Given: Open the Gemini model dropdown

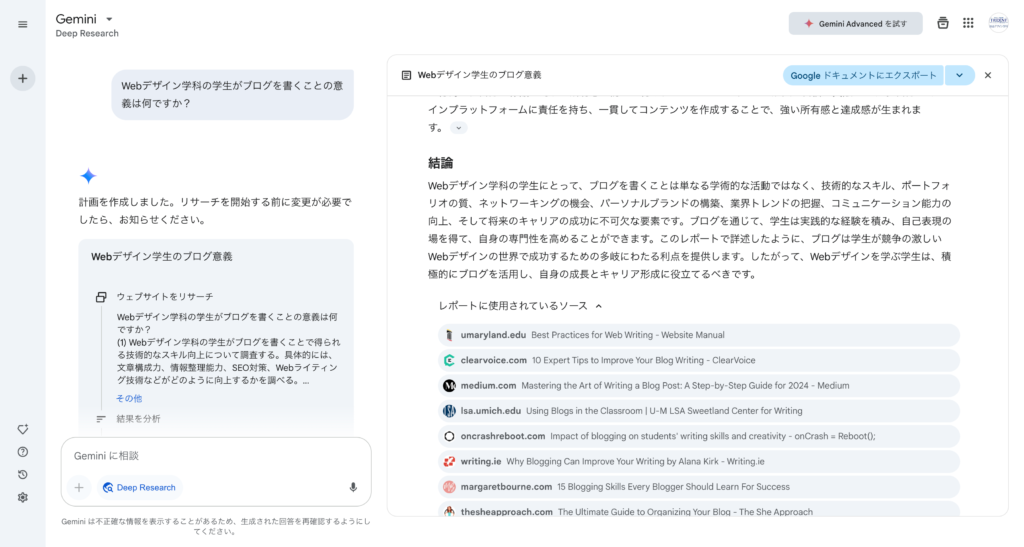Looking at the screenshot, I should [x=109, y=19].
